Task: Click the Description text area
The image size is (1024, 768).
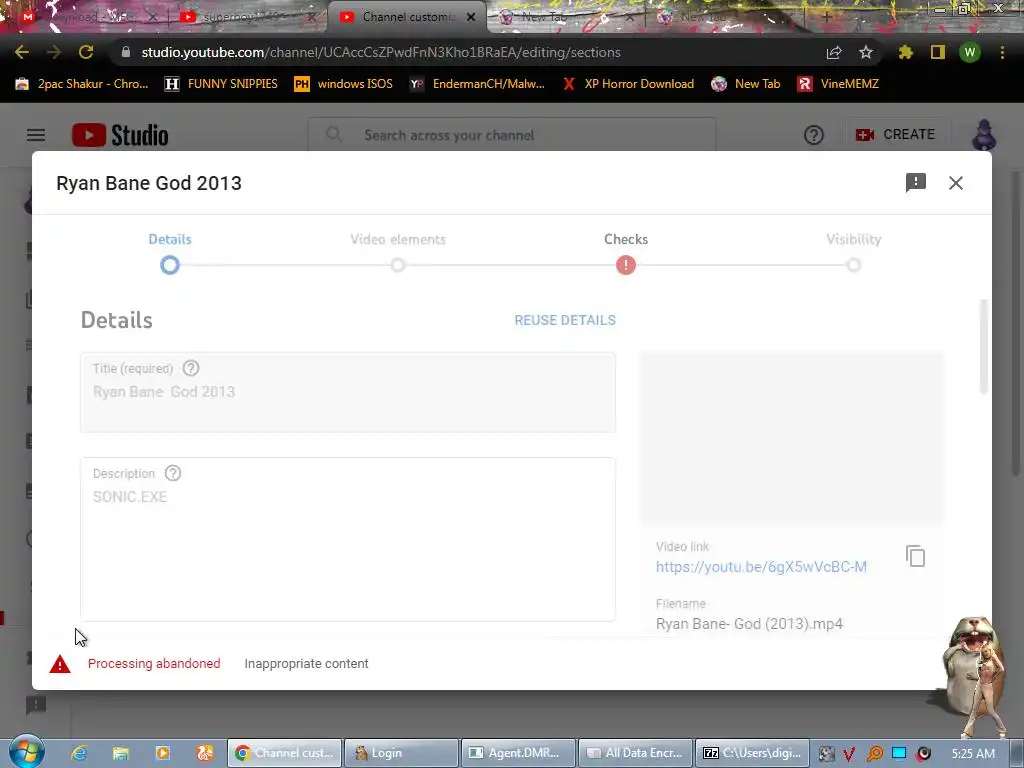Action: tap(347, 539)
